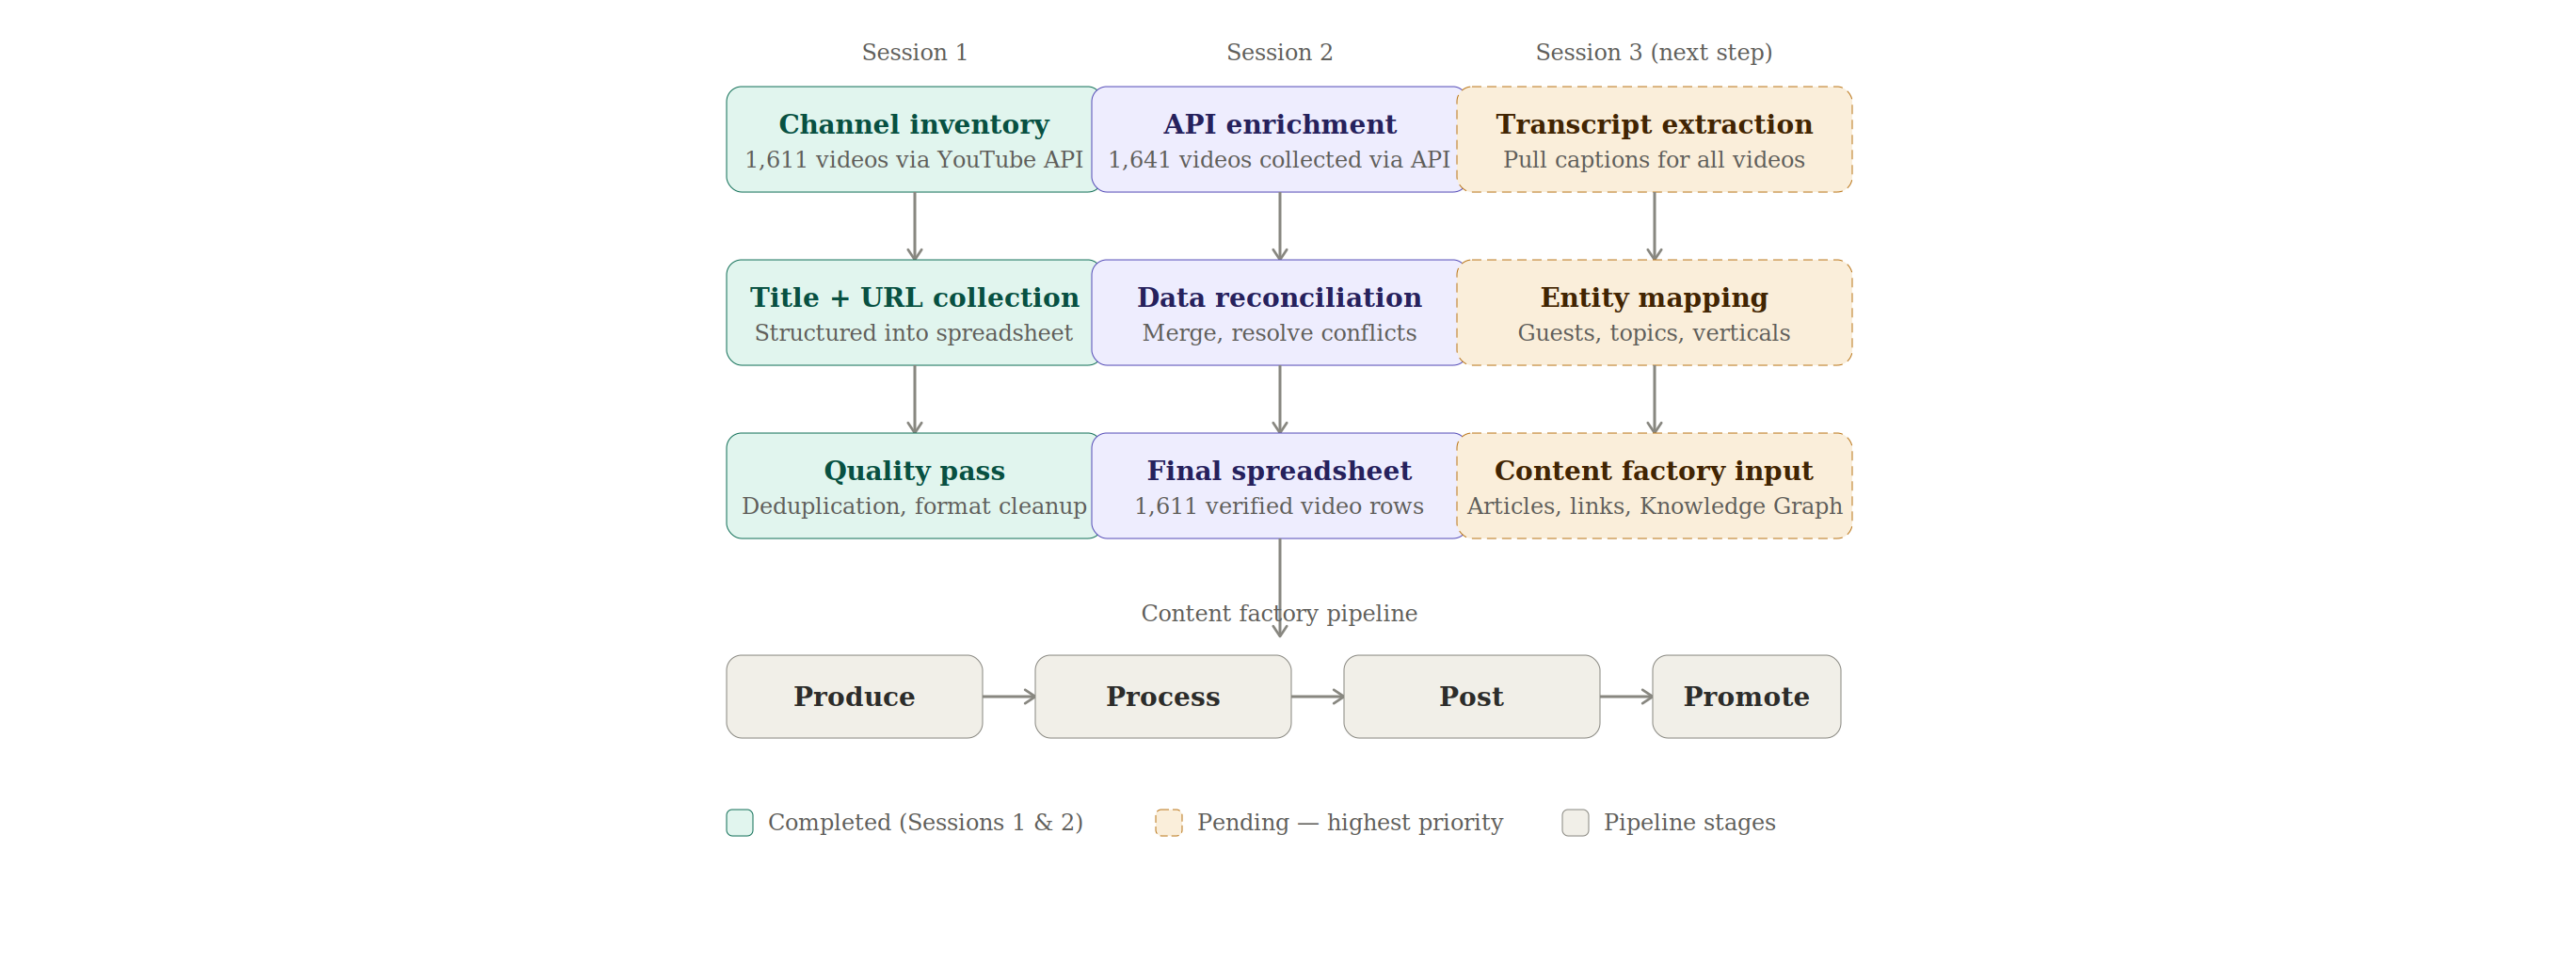Select the Channel inventory node
The image size is (2560, 979).
[x=912, y=139]
